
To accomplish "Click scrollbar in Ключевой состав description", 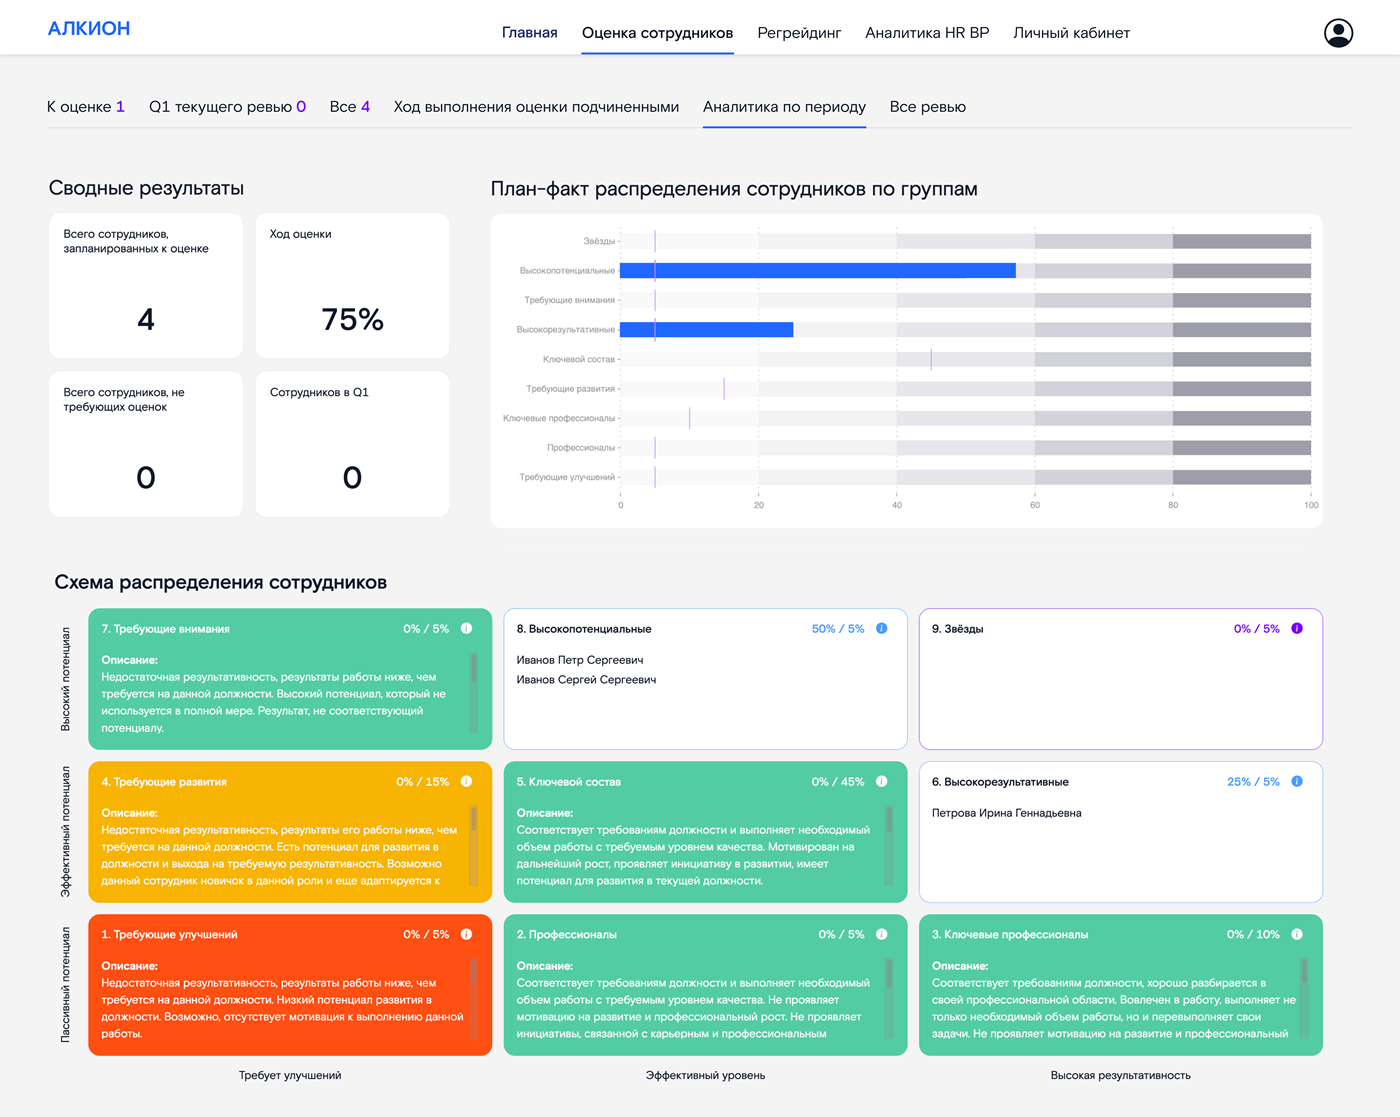I will [x=888, y=846].
